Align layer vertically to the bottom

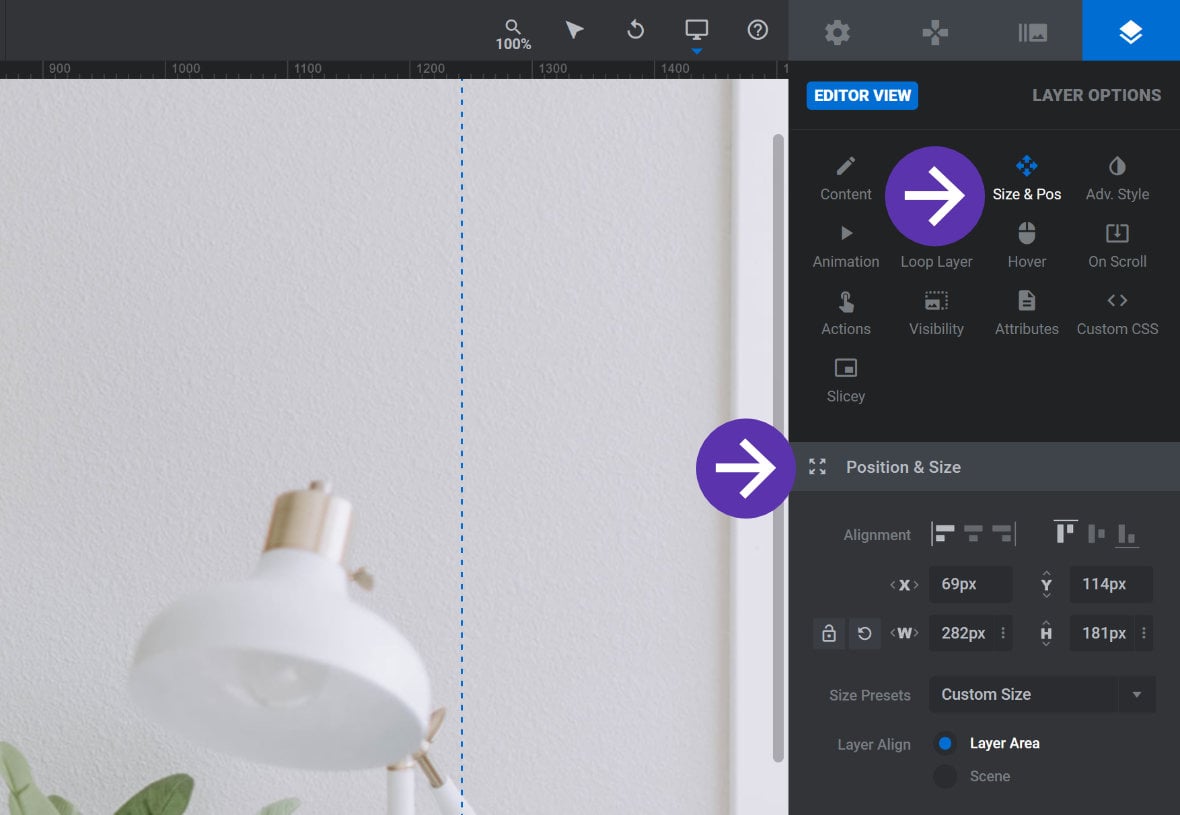(x=1126, y=535)
